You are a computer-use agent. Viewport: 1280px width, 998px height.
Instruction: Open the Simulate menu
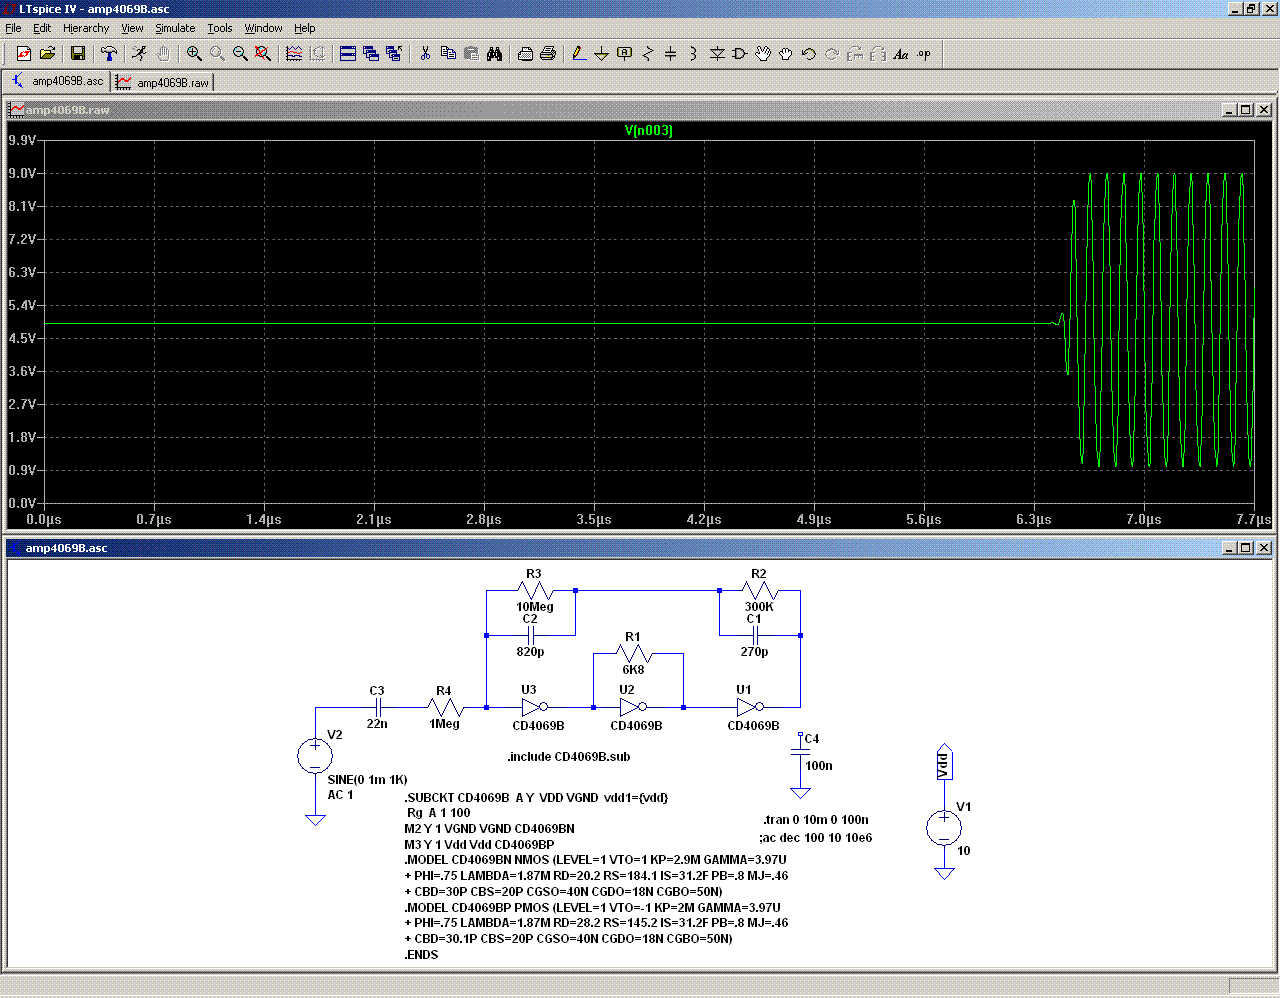tap(175, 28)
